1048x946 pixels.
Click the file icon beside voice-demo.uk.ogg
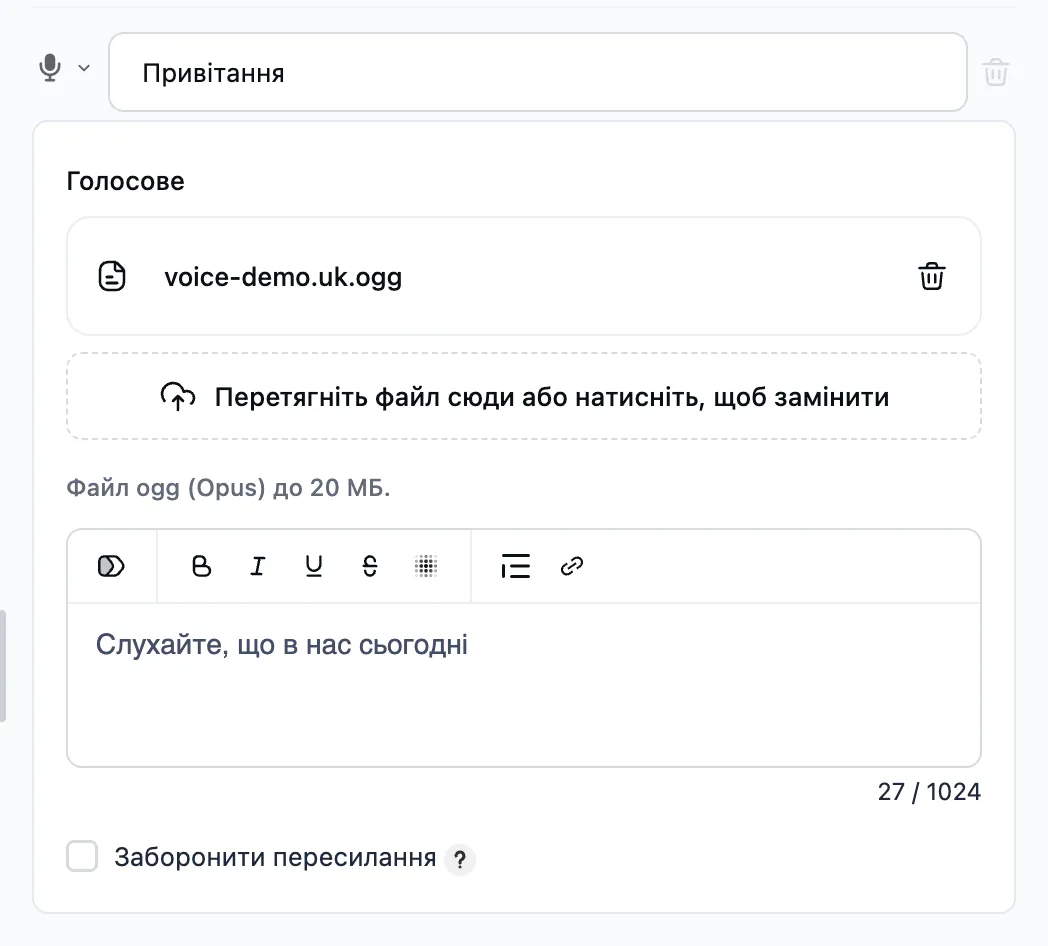click(112, 276)
